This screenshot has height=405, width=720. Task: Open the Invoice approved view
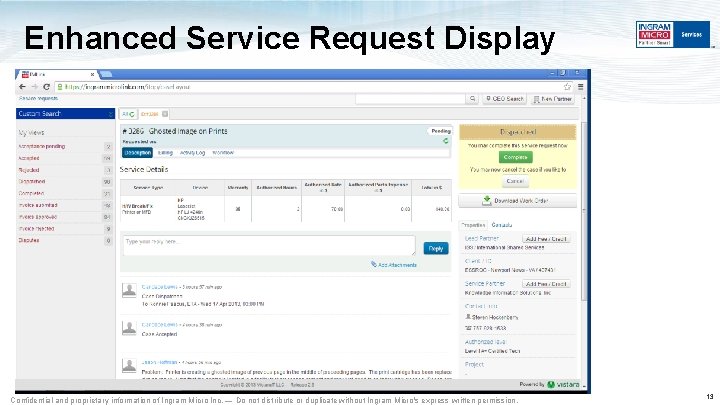[x=38, y=217]
